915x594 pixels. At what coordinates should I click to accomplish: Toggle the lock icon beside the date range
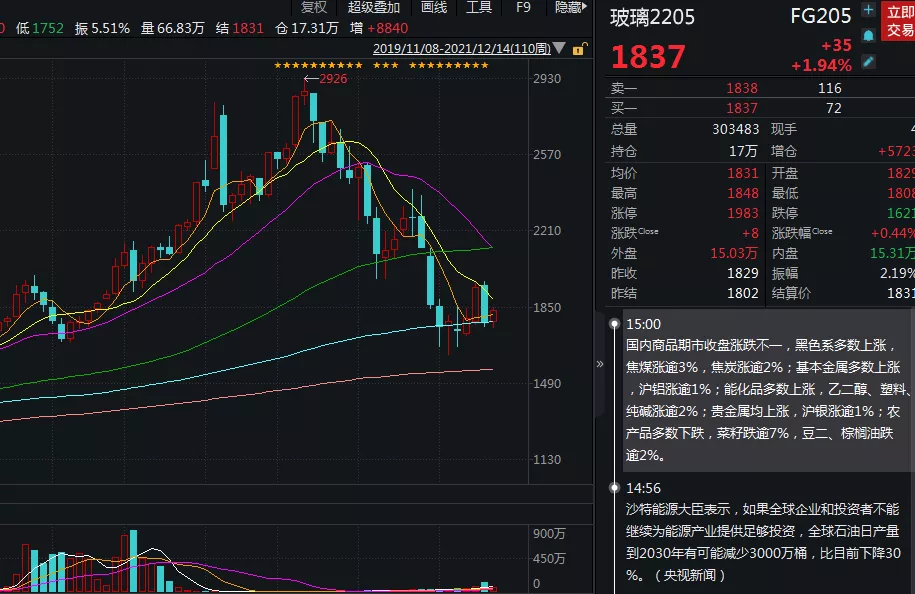click(578, 47)
